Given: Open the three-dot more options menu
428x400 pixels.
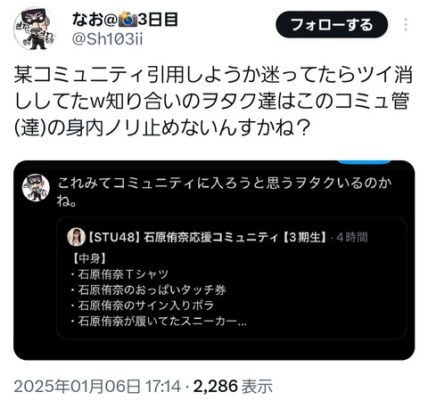Looking at the screenshot, I should [406, 25].
